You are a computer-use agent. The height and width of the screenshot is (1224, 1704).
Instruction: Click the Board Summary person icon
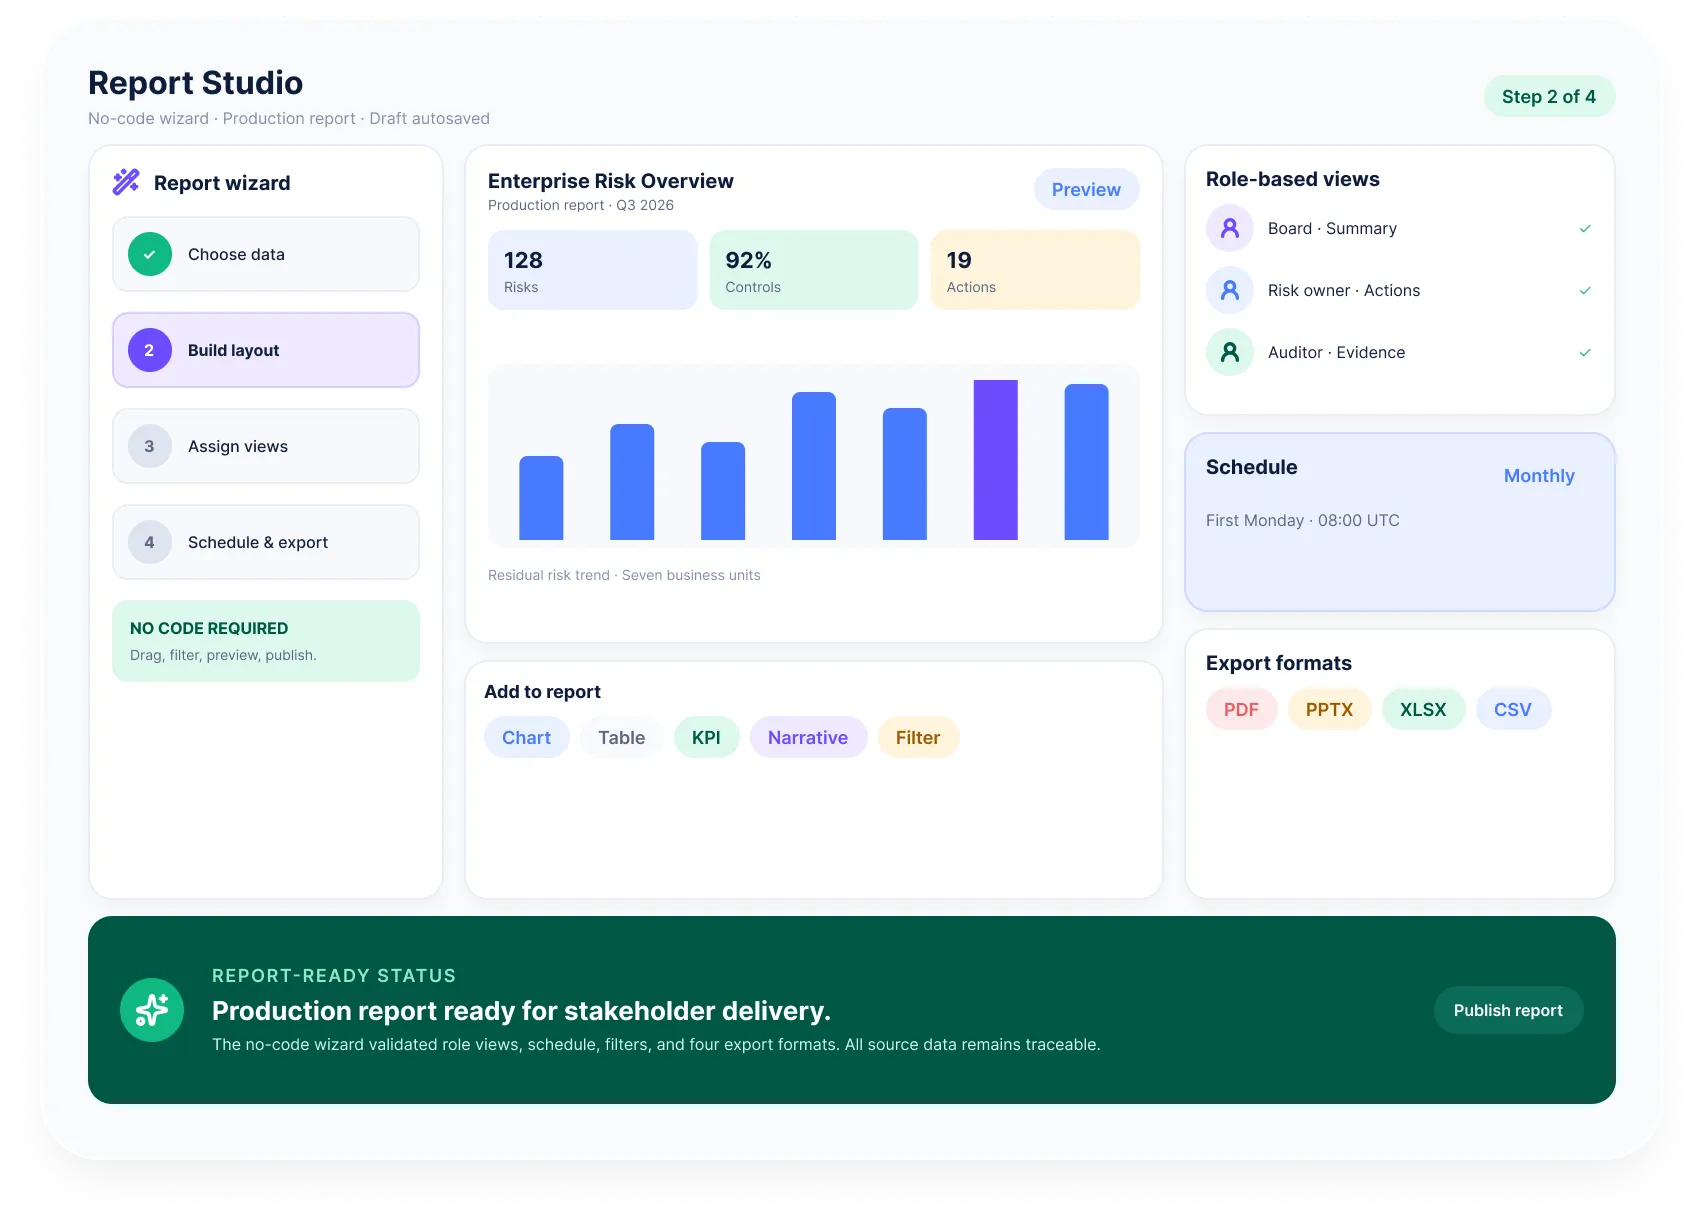point(1230,228)
